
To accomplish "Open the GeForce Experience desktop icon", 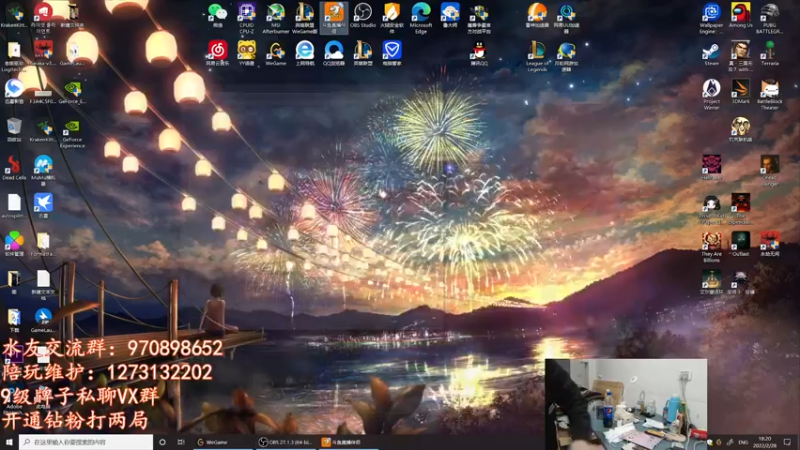I will click(72, 134).
